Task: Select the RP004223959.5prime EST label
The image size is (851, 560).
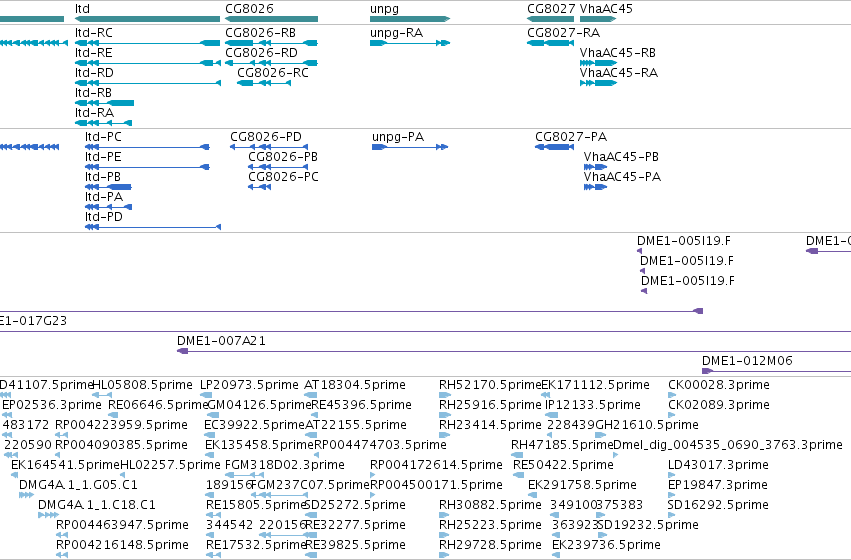Action: (122, 425)
